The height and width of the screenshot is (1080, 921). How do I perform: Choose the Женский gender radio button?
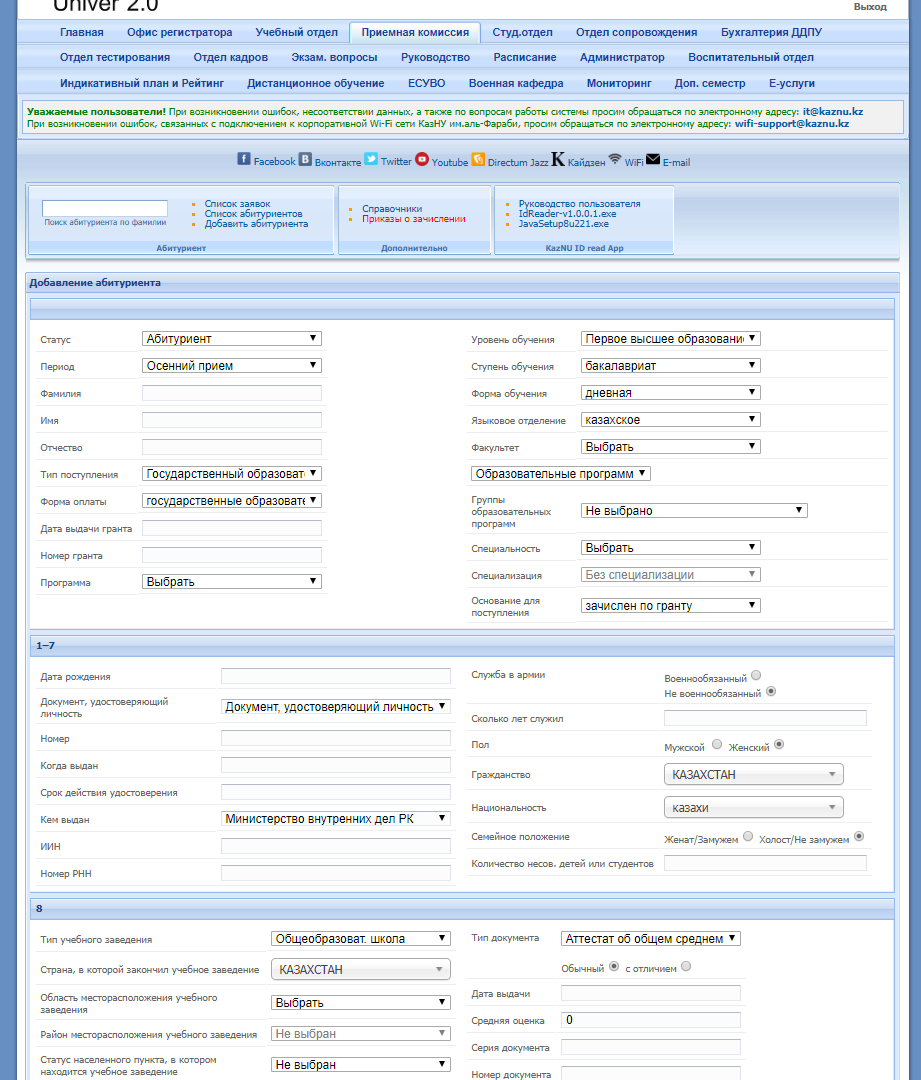pyautogui.click(x=779, y=744)
